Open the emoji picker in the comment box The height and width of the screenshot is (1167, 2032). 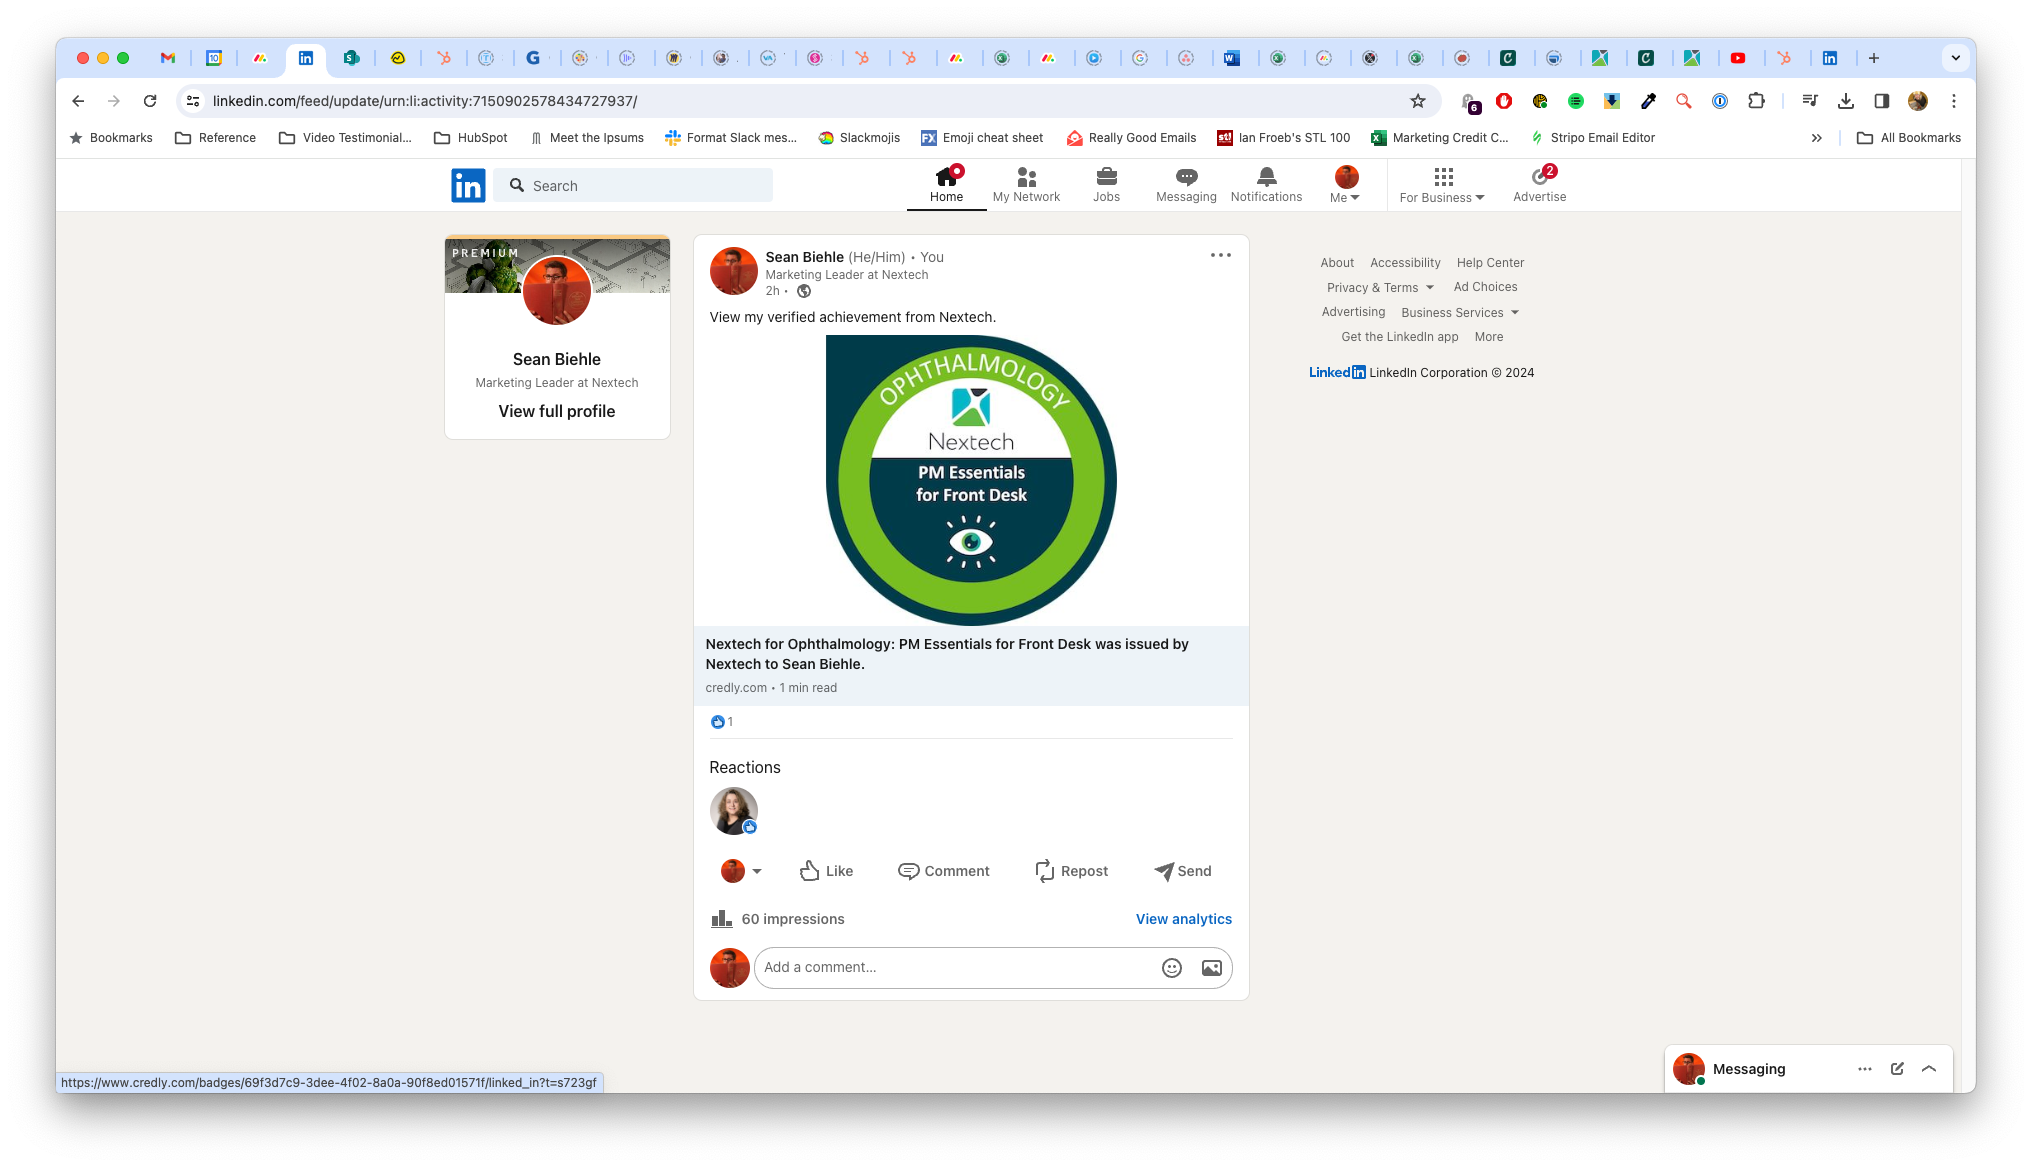tap(1172, 968)
